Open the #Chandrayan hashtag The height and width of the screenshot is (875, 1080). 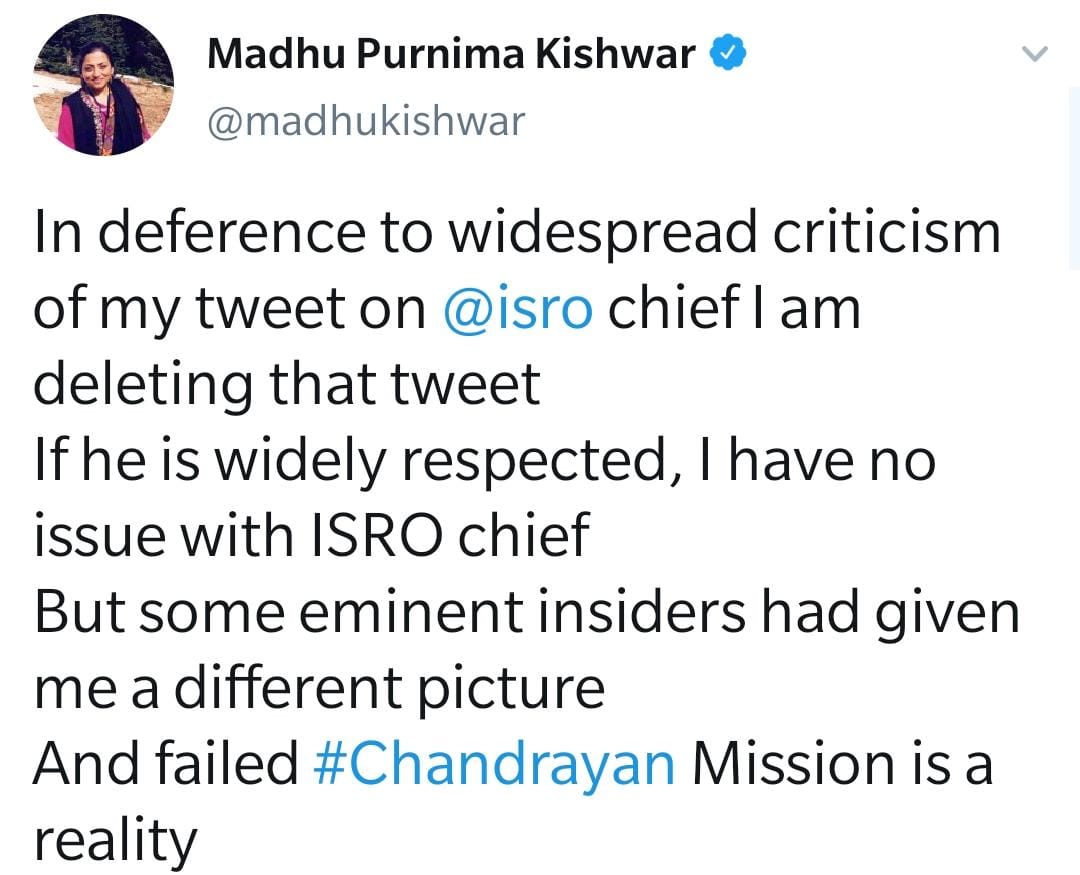coord(495,764)
